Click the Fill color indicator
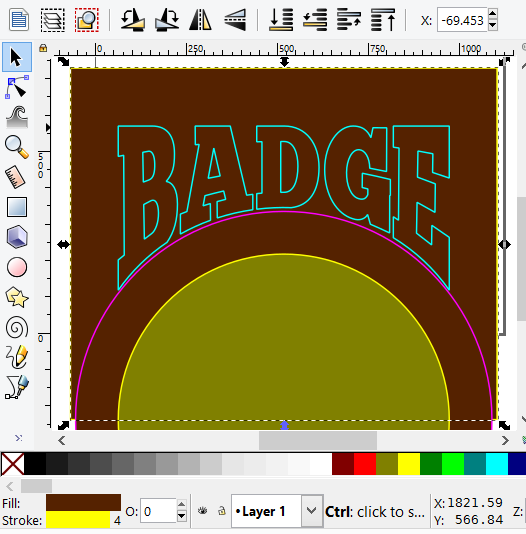This screenshot has height=534, width=526. 83,502
